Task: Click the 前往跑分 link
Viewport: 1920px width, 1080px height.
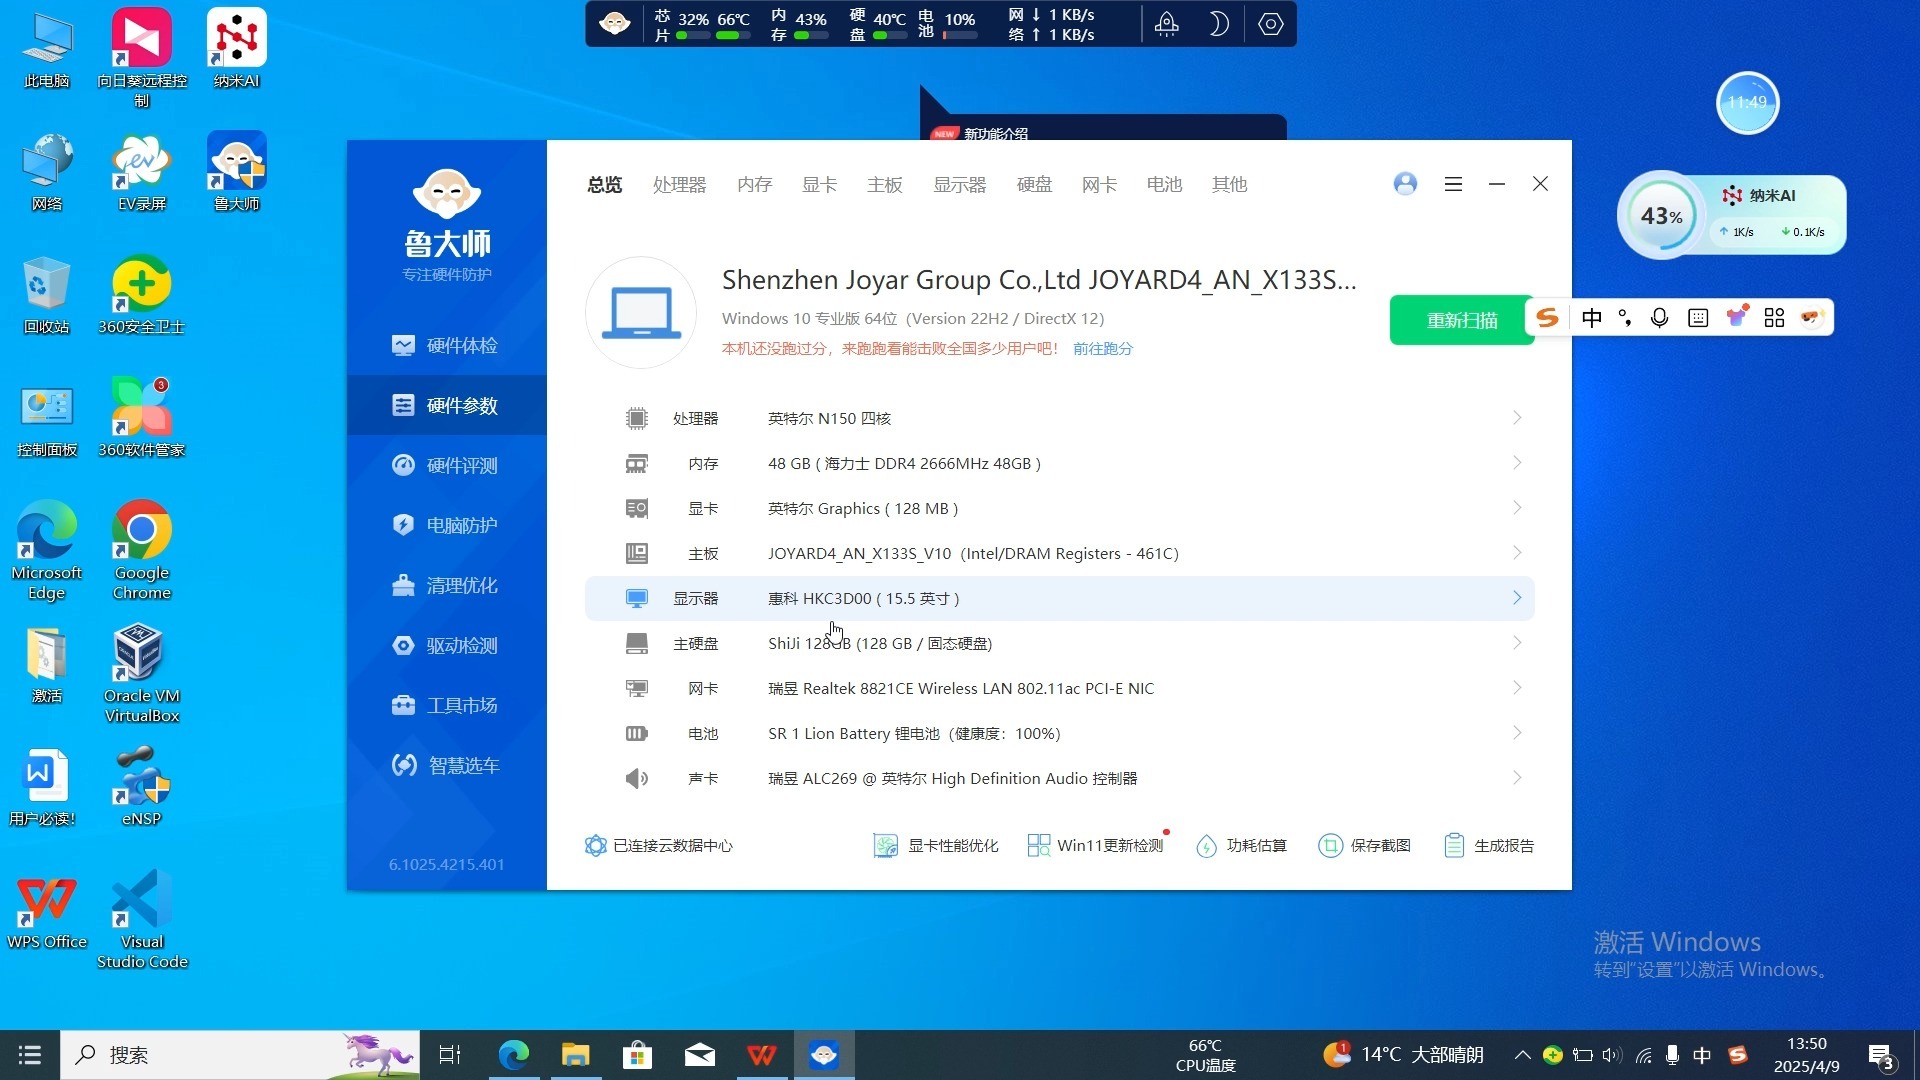Action: pyautogui.click(x=1102, y=349)
